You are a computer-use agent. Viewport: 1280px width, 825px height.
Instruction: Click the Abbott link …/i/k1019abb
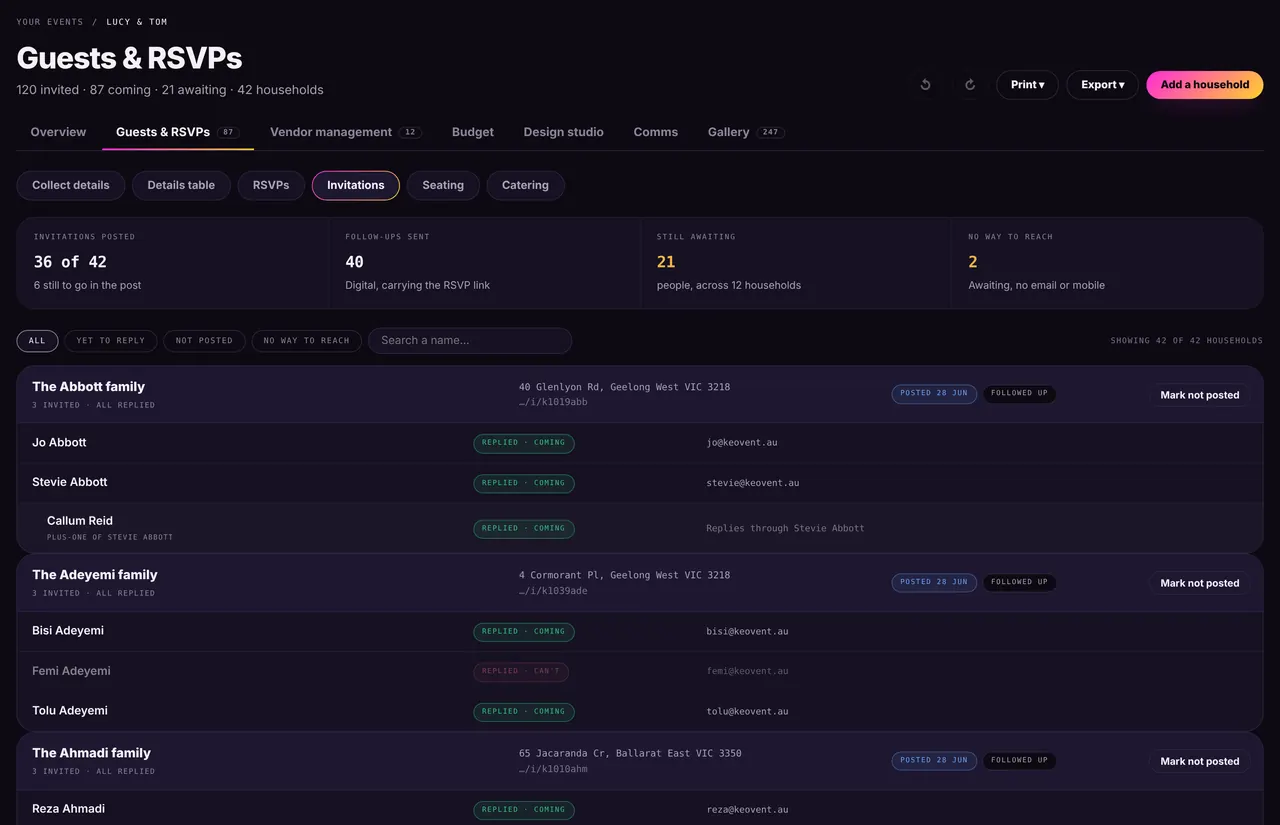[x=553, y=402]
